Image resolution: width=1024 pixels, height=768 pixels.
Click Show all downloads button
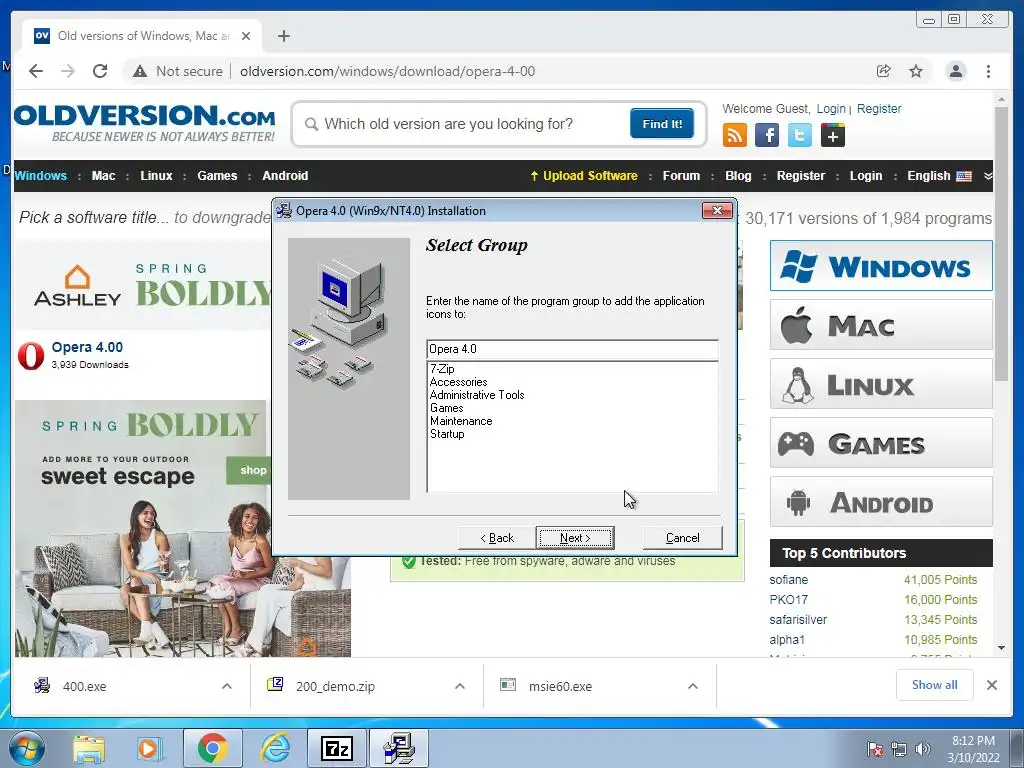coord(935,684)
